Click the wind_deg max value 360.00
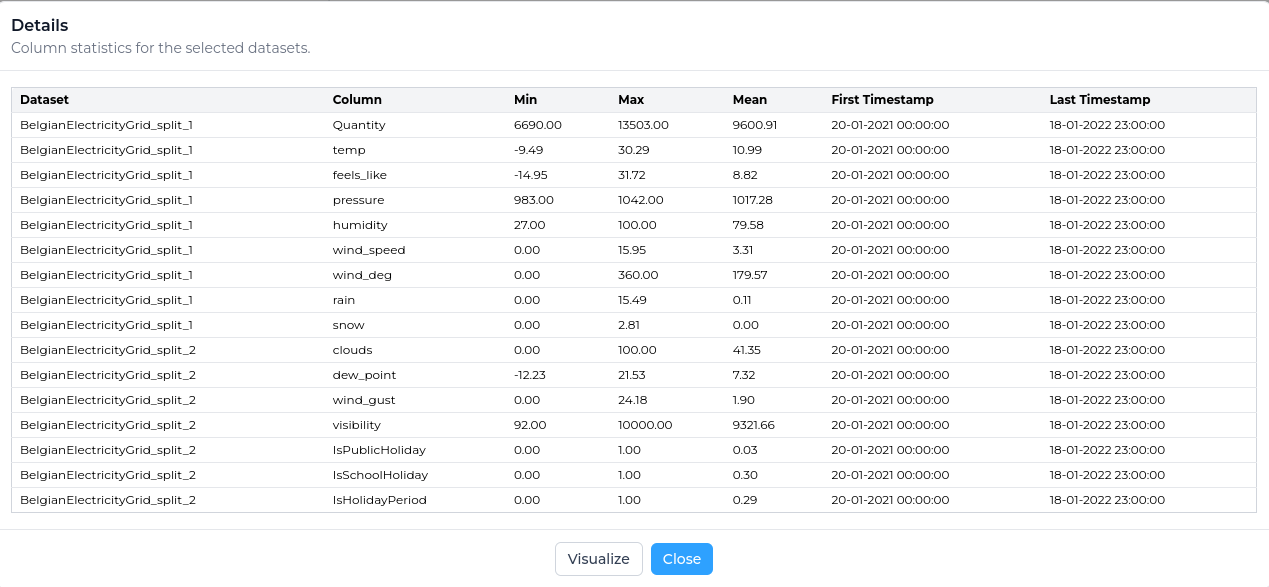The width and height of the screenshot is (1269, 587). pos(638,275)
